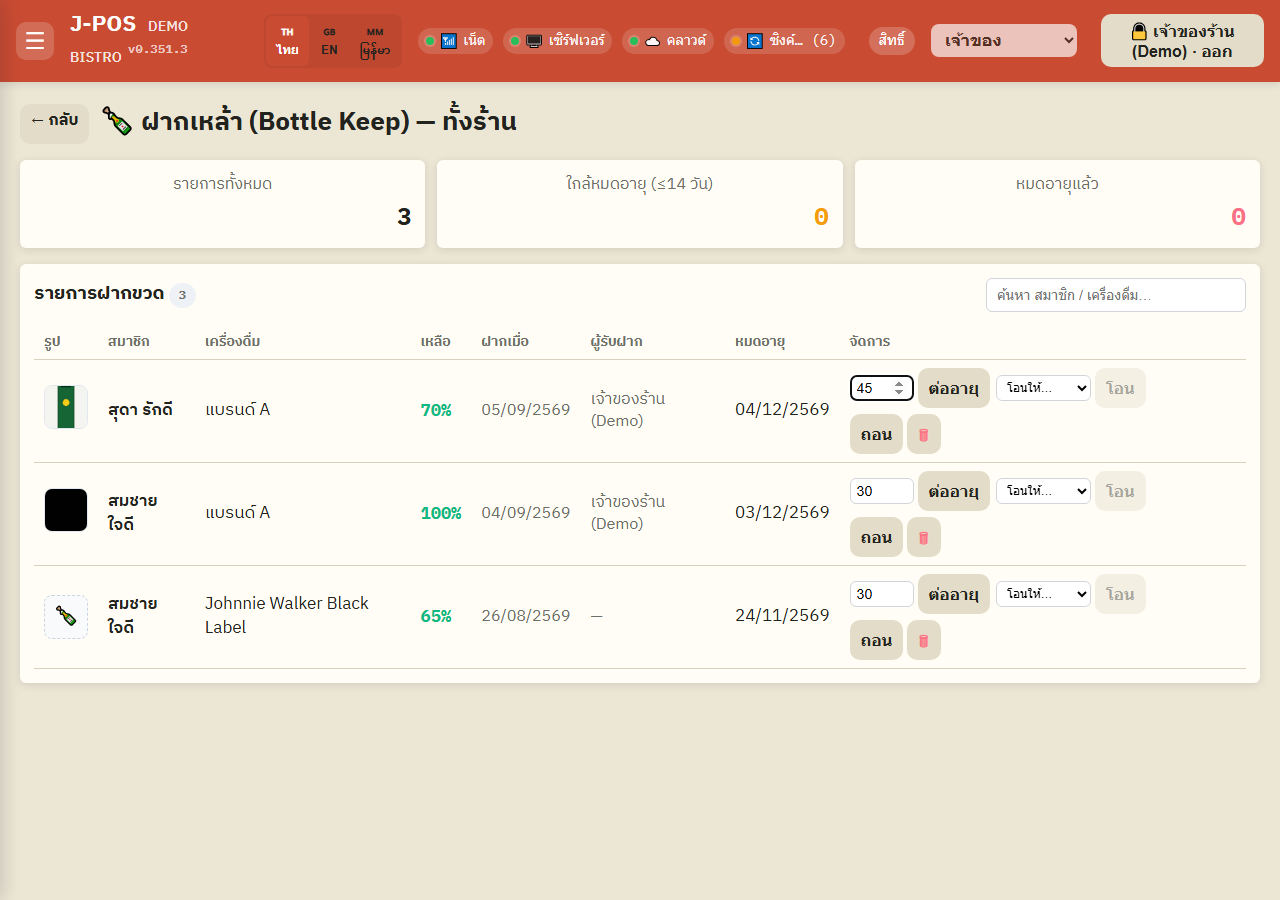1280x900 pixels.
Task: Open สุดา รักดี's bottle photo thumbnail
Action: point(66,407)
